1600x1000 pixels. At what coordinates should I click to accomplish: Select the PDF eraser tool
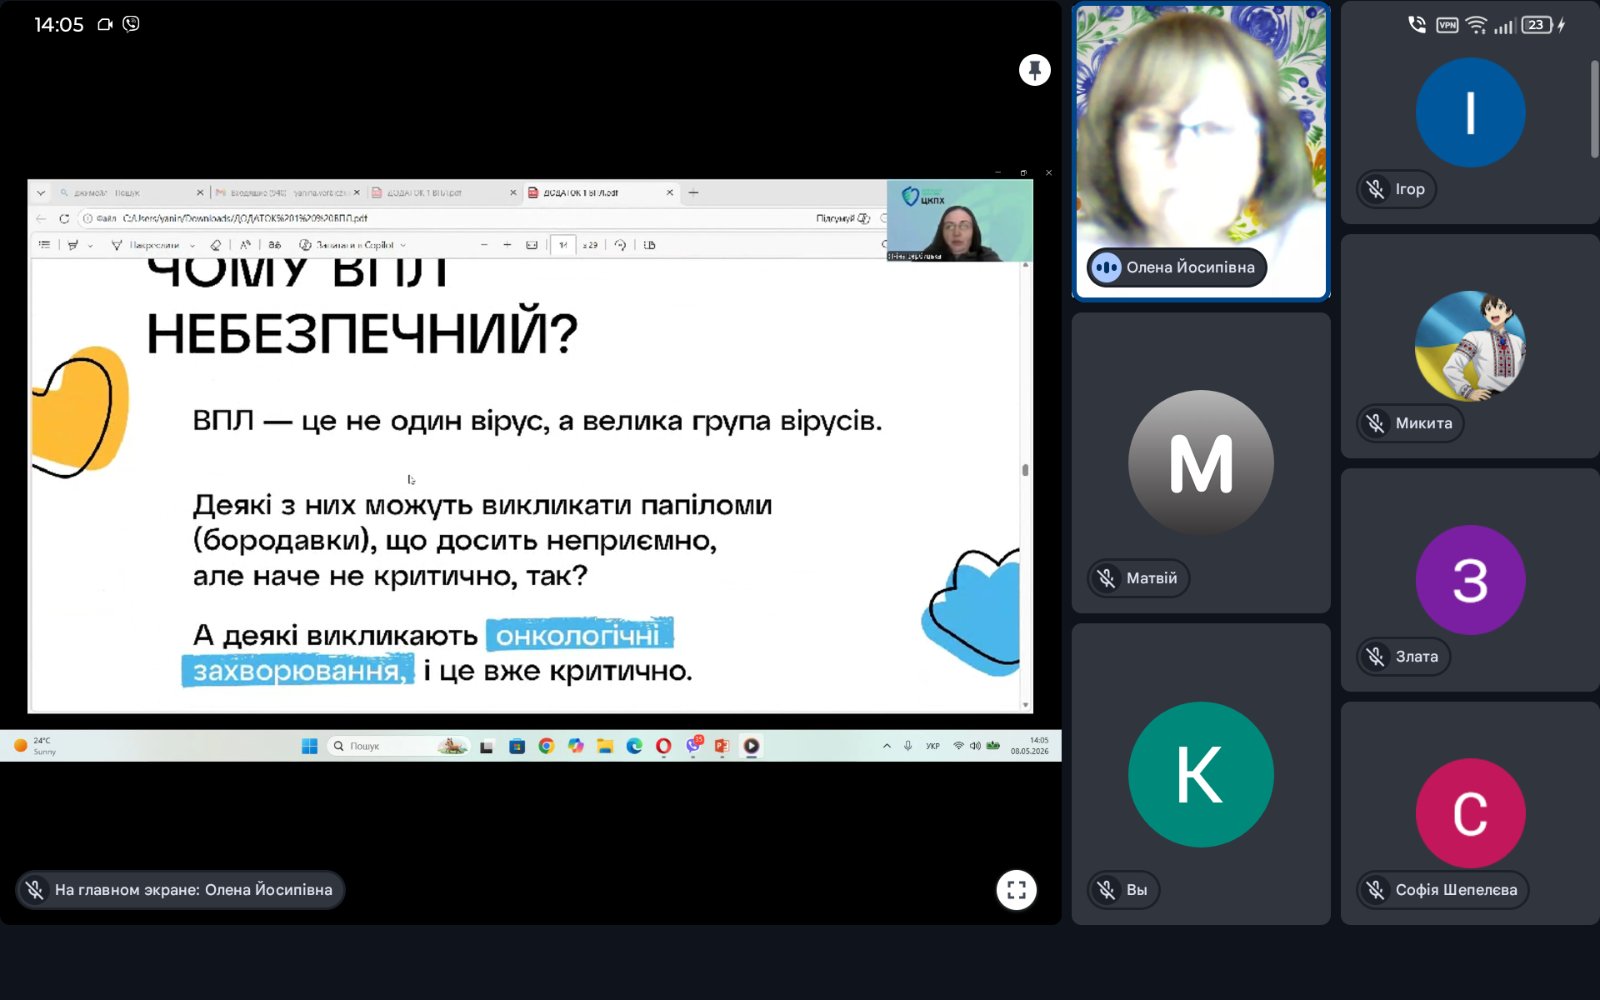[216, 245]
